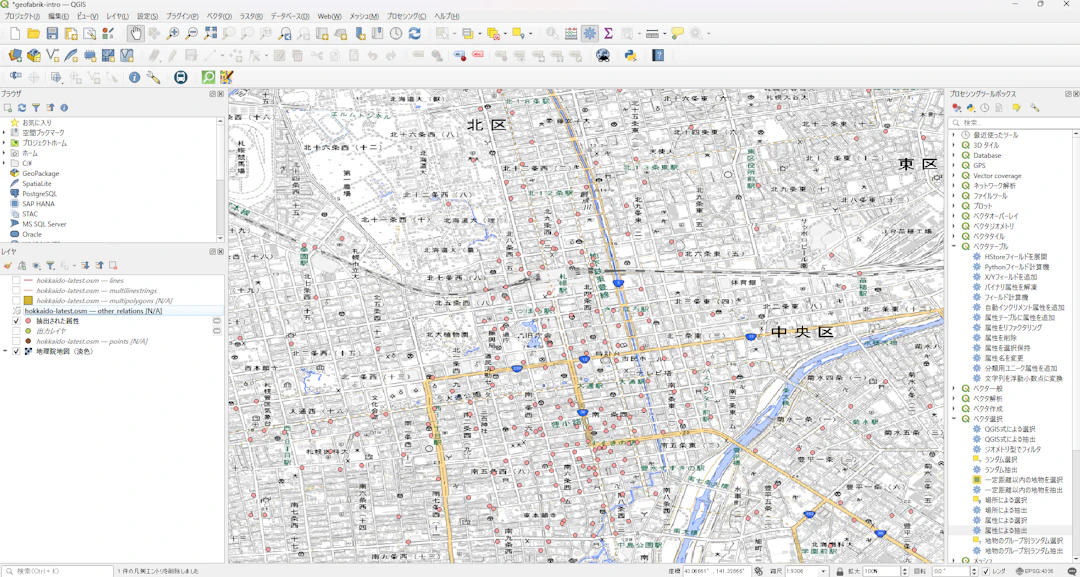This screenshot has height=577, width=1080.
Task: Click the Zoom In magnifier icon
Action: 173,33
